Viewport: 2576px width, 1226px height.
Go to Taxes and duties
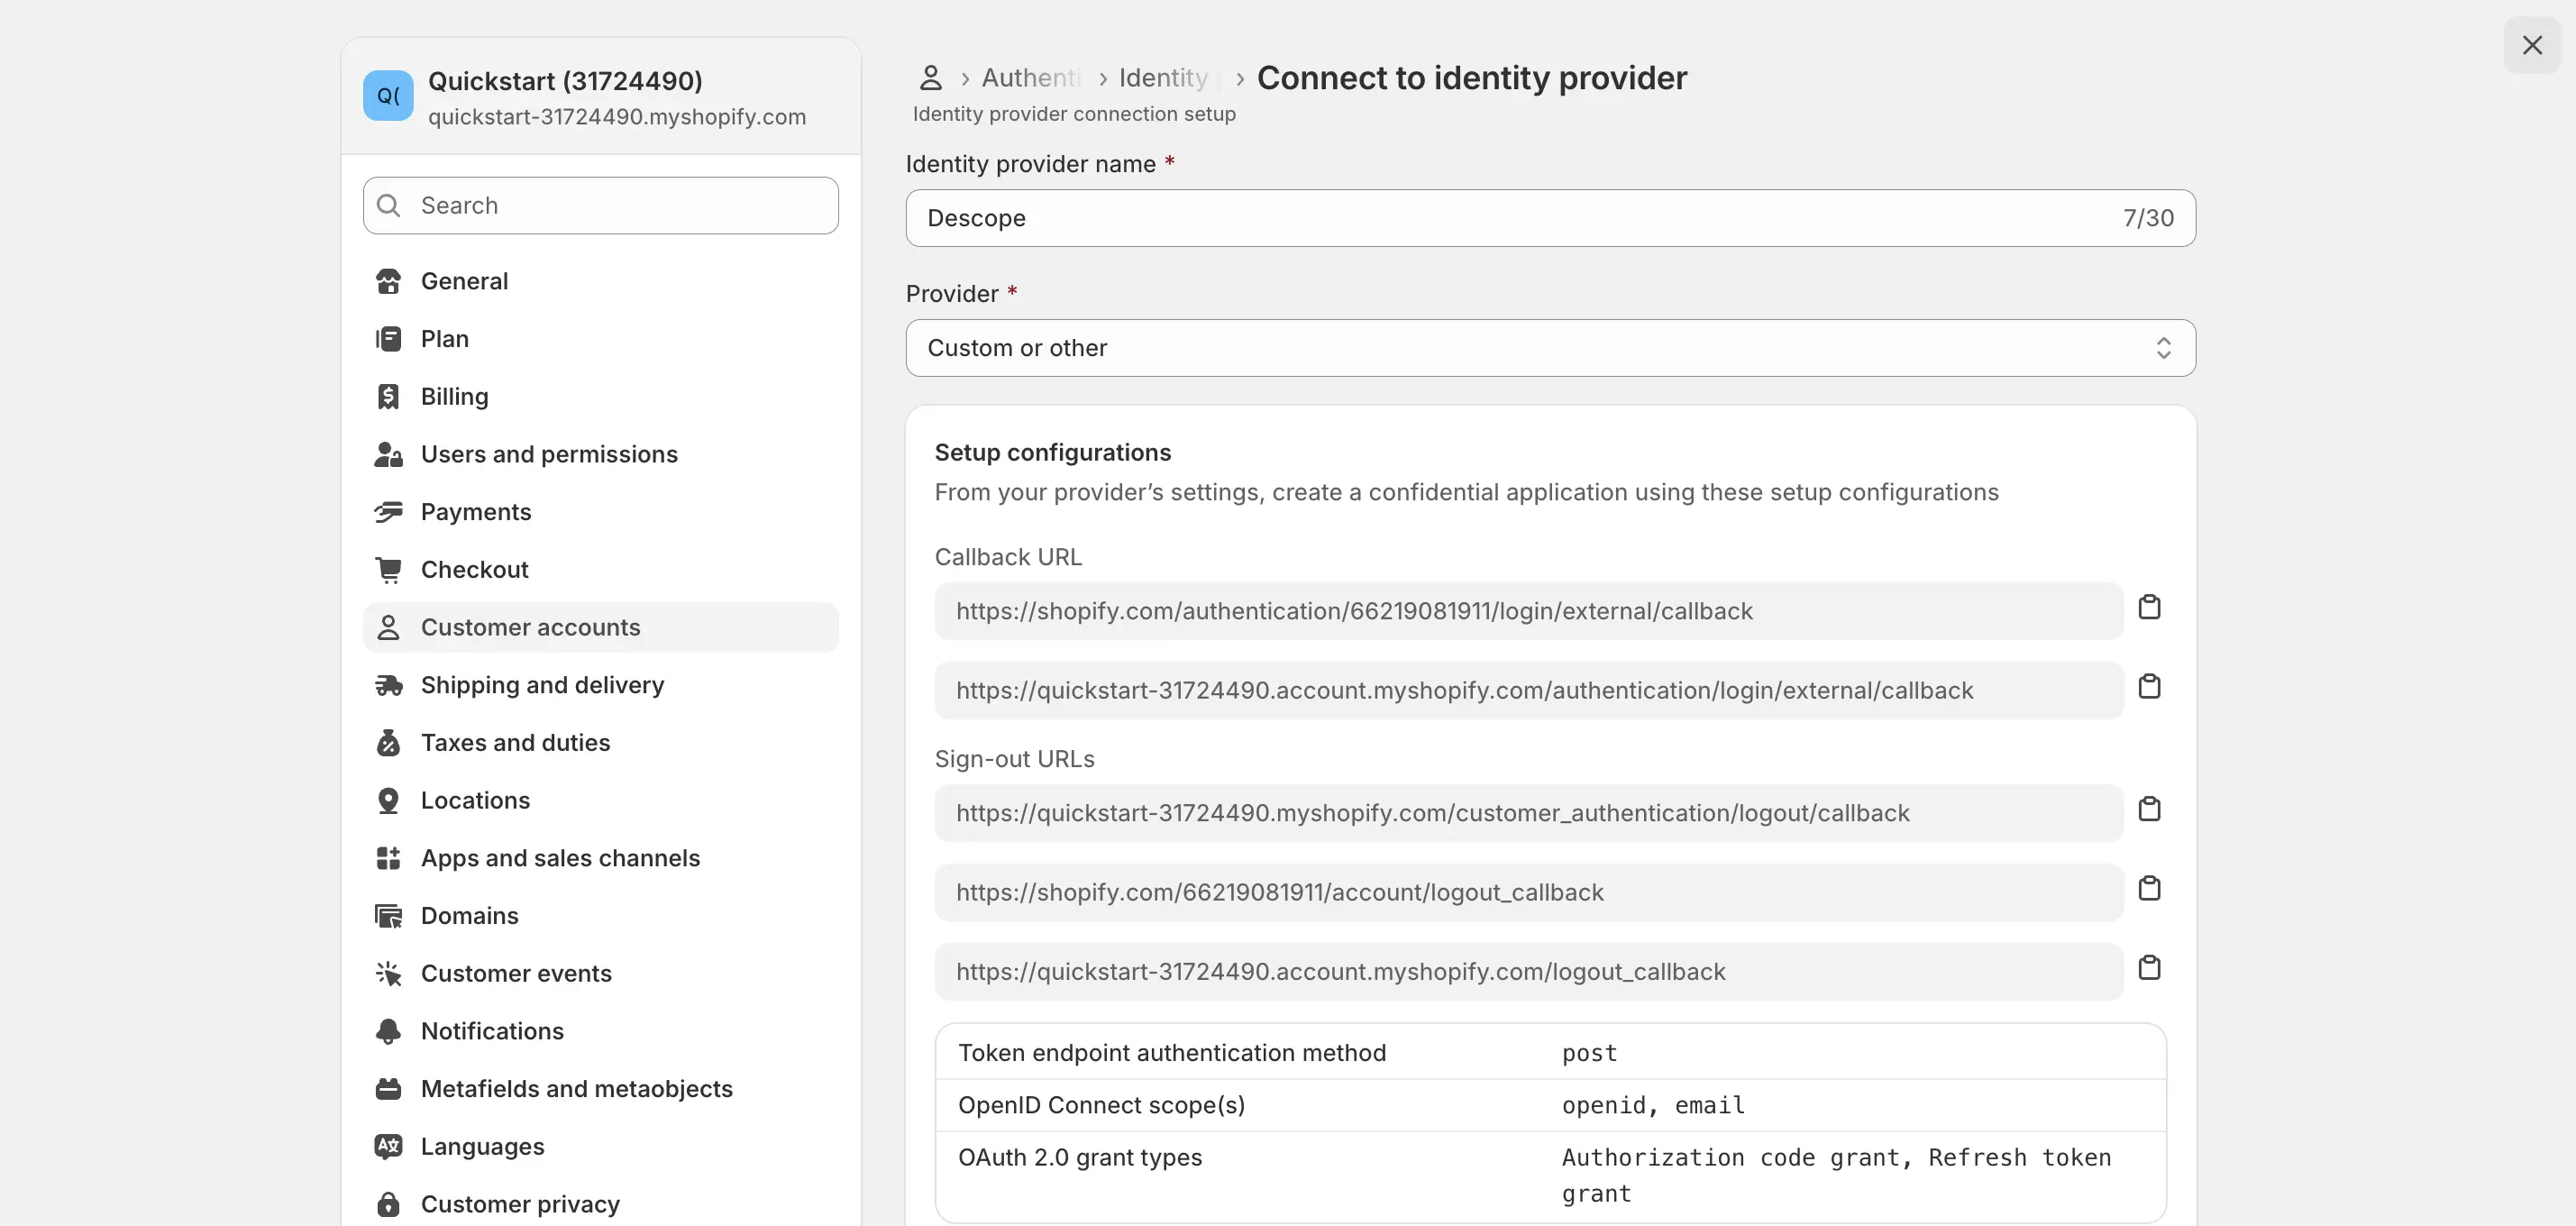pyautogui.click(x=600, y=743)
